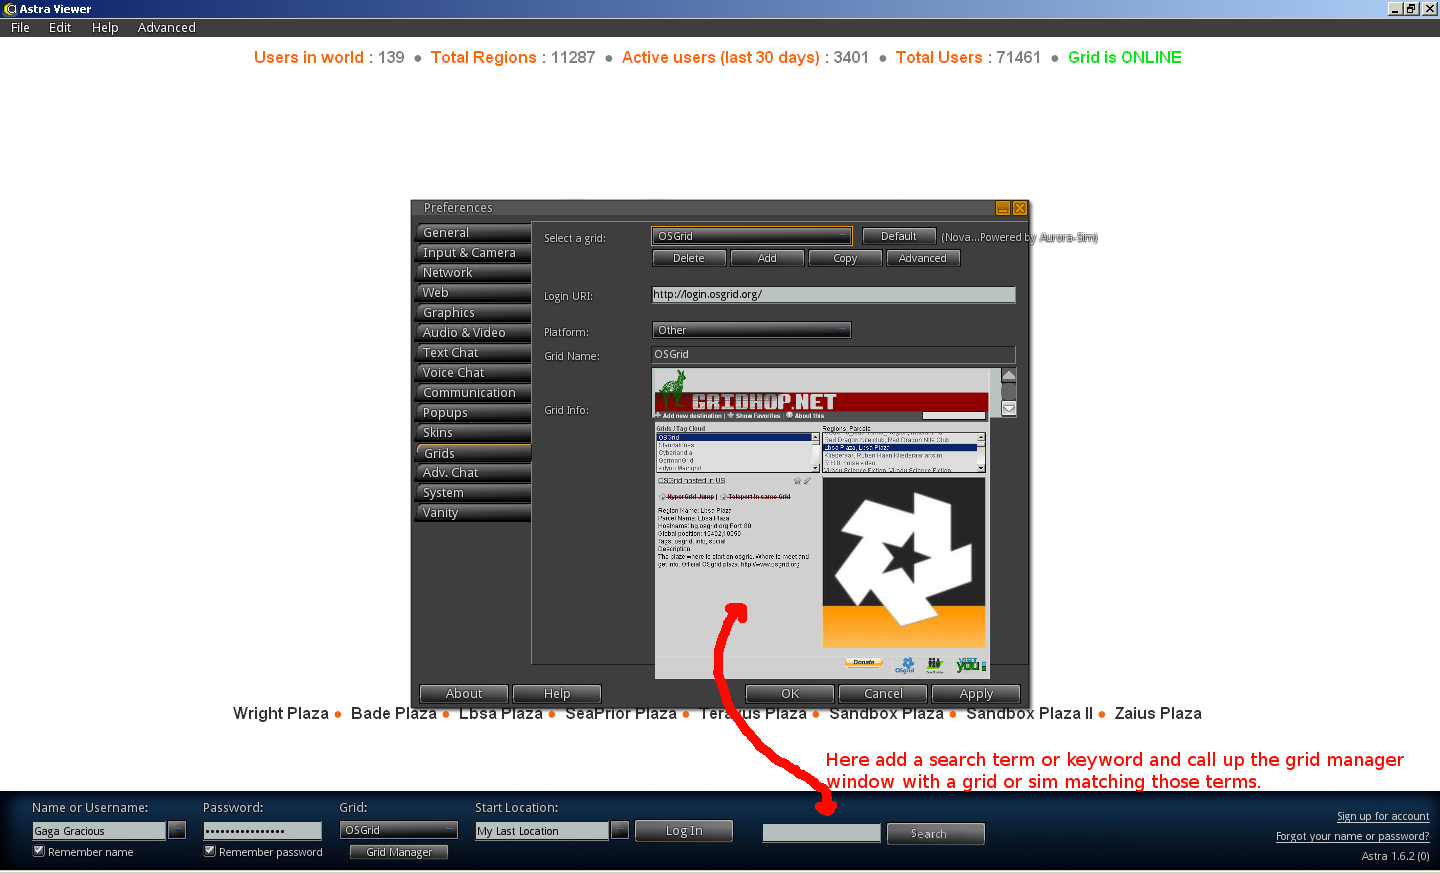The image size is (1440, 874).
Task: Click the Log In button
Action: pos(684,831)
